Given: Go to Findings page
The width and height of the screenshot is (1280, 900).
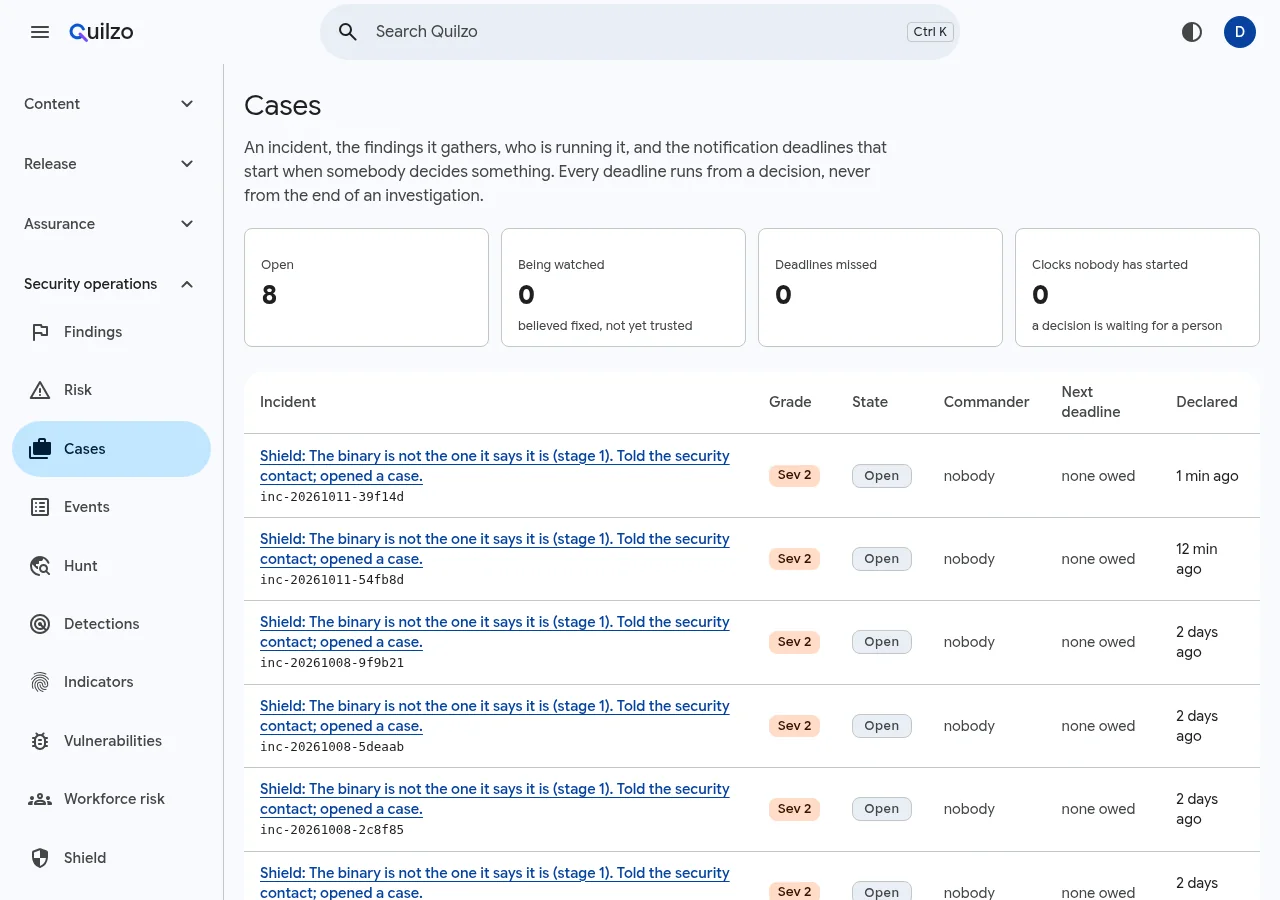Looking at the screenshot, I should pyautogui.click(x=111, y=332).
